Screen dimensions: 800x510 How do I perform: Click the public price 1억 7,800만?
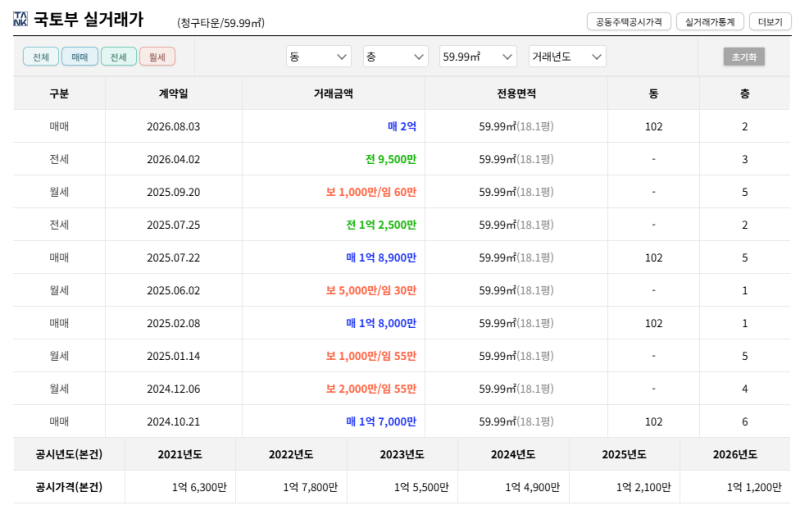[x=310, y=488]
